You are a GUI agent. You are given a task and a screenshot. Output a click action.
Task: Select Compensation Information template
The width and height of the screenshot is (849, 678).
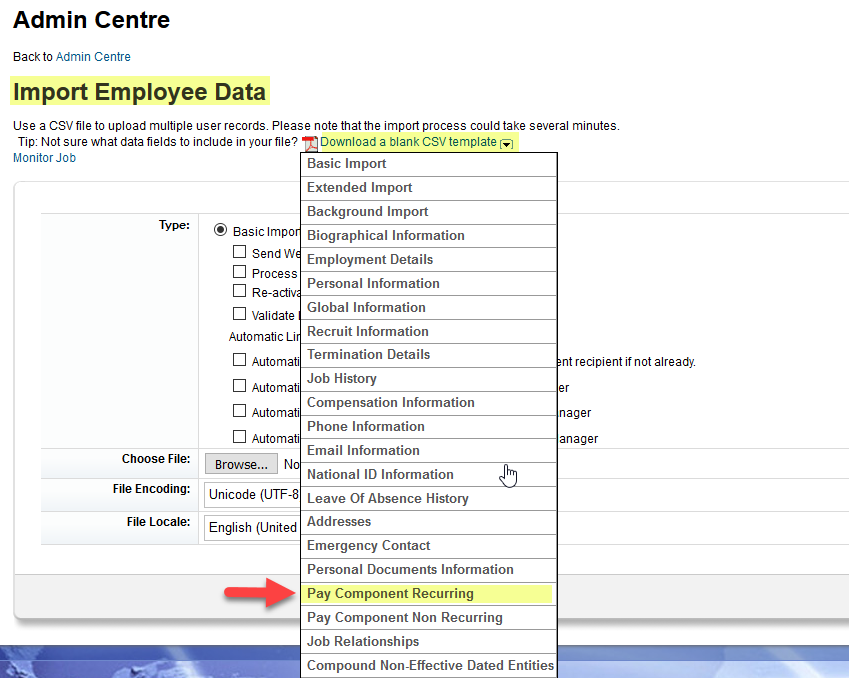[429, 403]
